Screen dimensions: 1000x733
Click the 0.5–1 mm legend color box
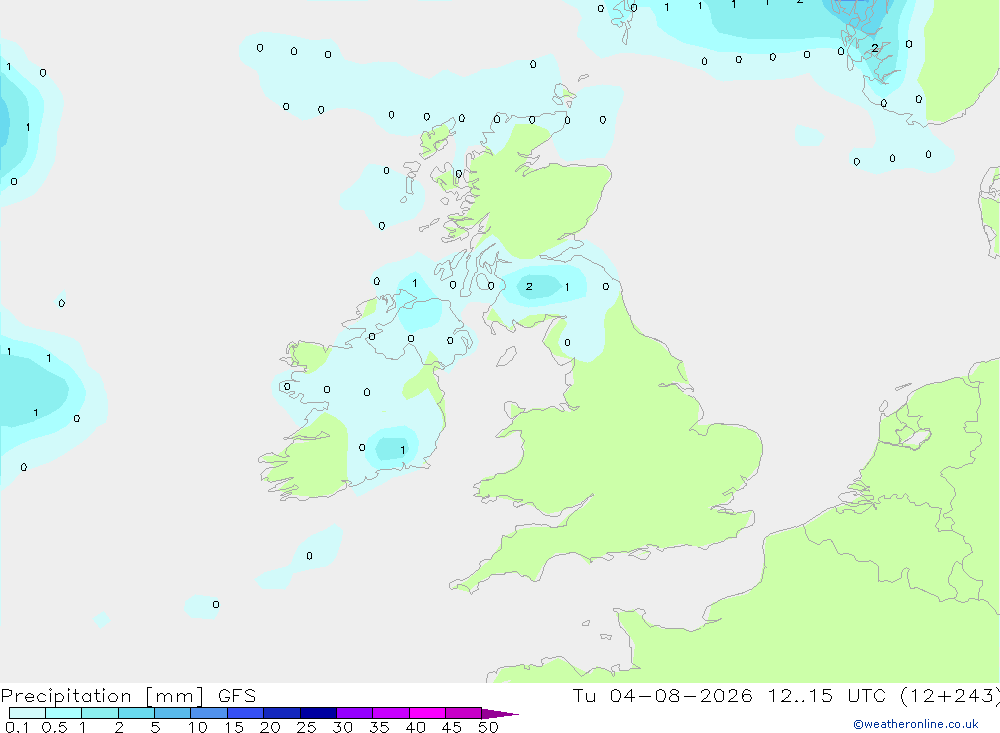click(63, 713)
